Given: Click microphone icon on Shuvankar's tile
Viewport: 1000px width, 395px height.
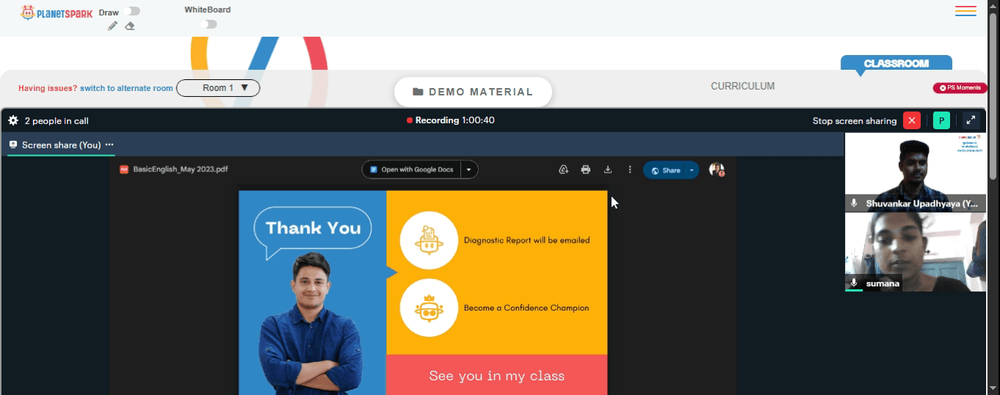Looking at the screenshot, I should [x=854, y=203].
